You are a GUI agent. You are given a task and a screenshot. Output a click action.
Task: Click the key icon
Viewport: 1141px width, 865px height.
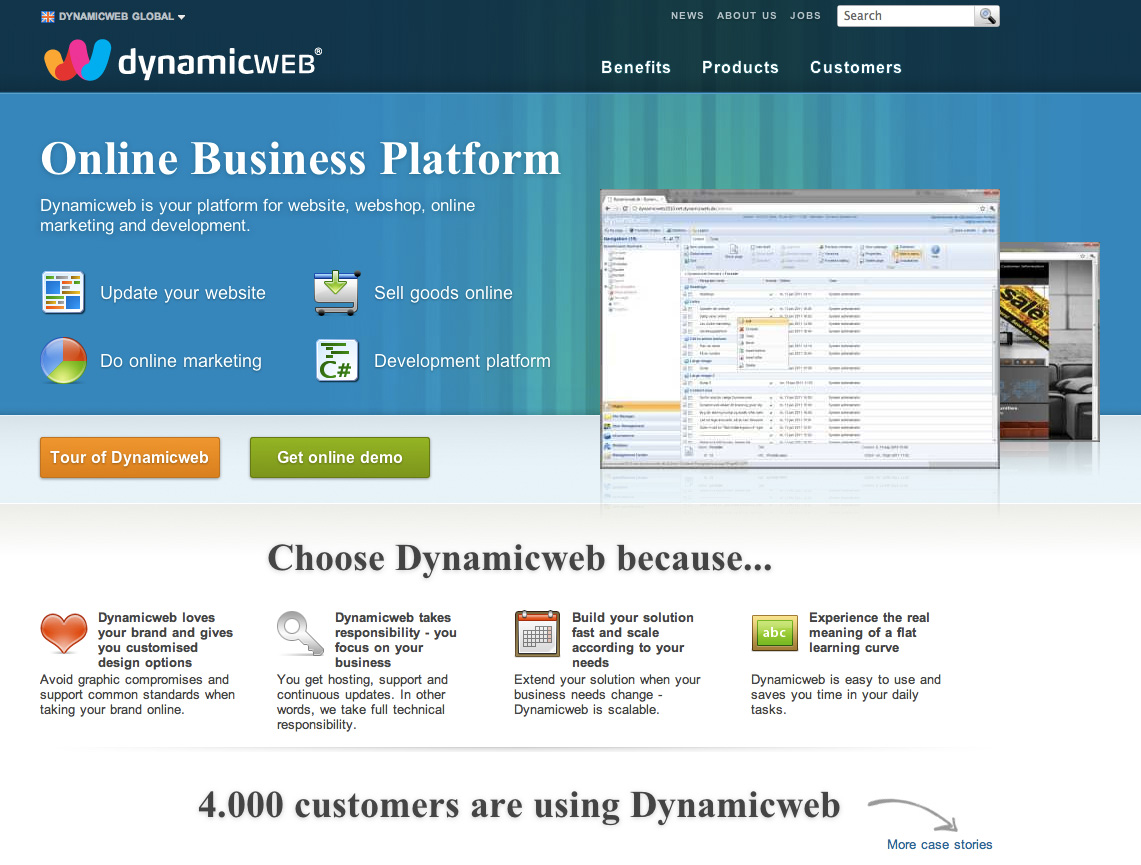coord(300,633)
